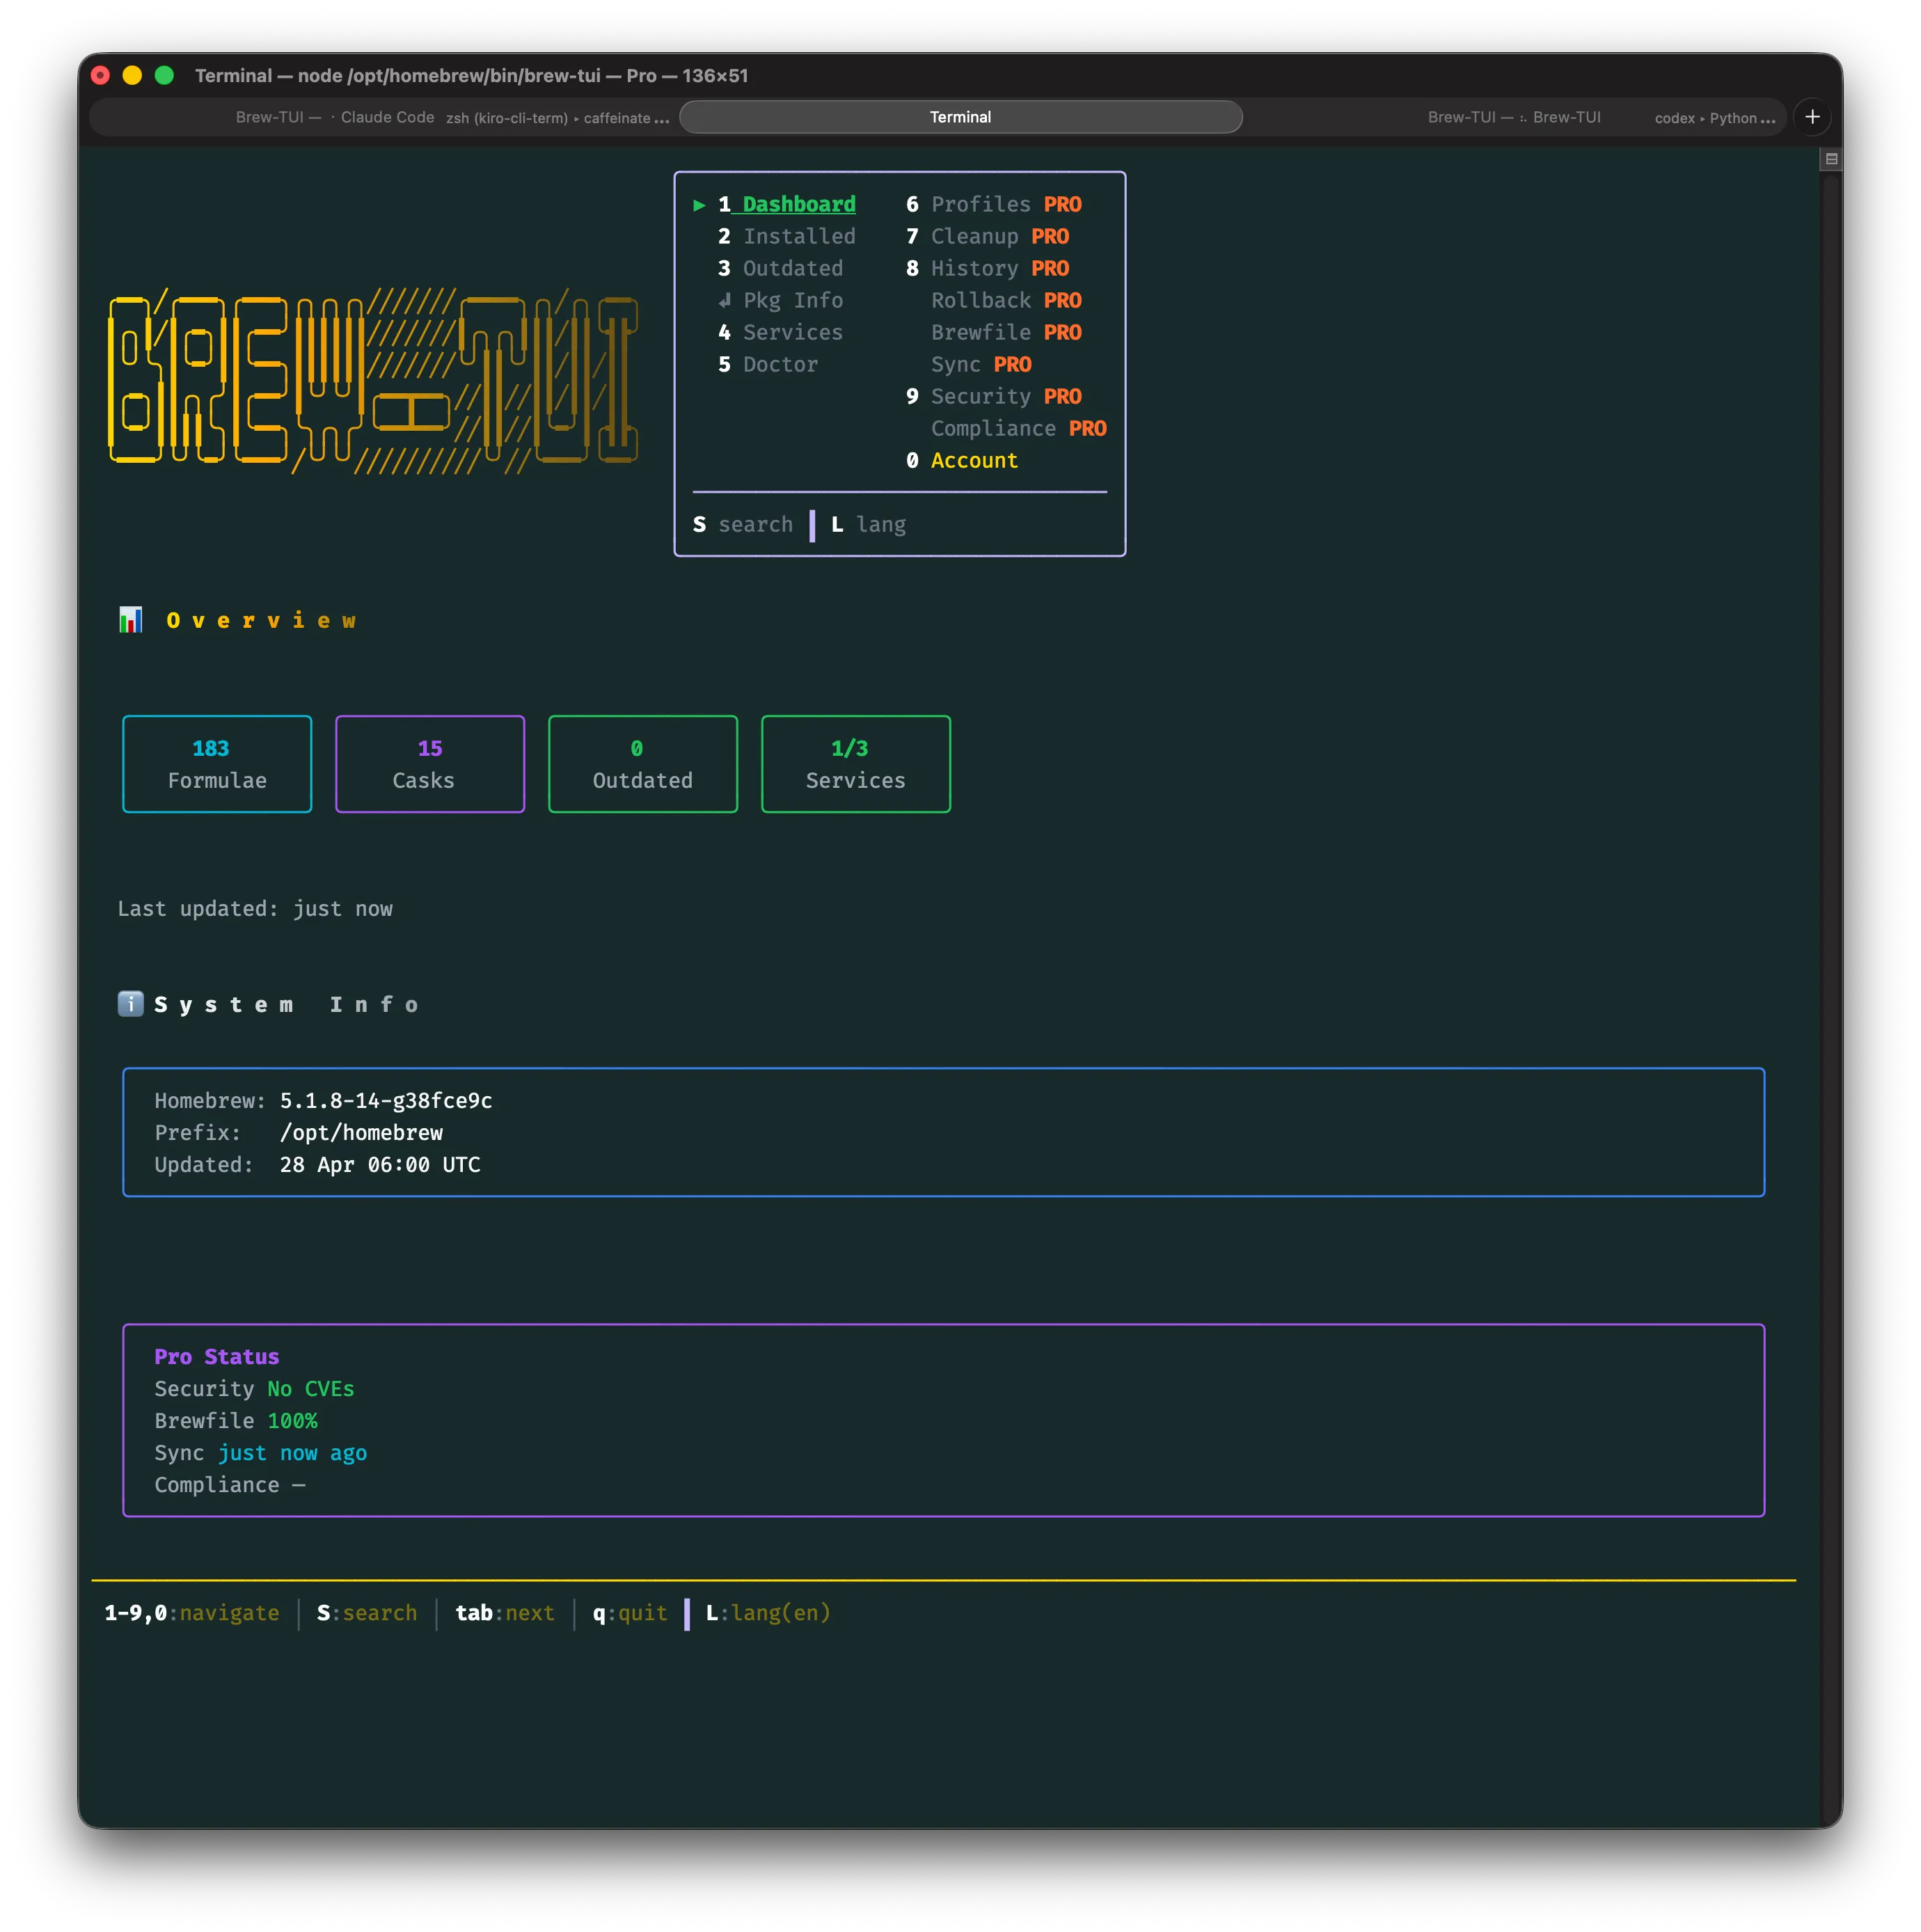Image resolution: width=1921 pixels, height=1932 pixels.
Task: Click the vertical scrollbar track at right
Action: click(1830, 1000)
